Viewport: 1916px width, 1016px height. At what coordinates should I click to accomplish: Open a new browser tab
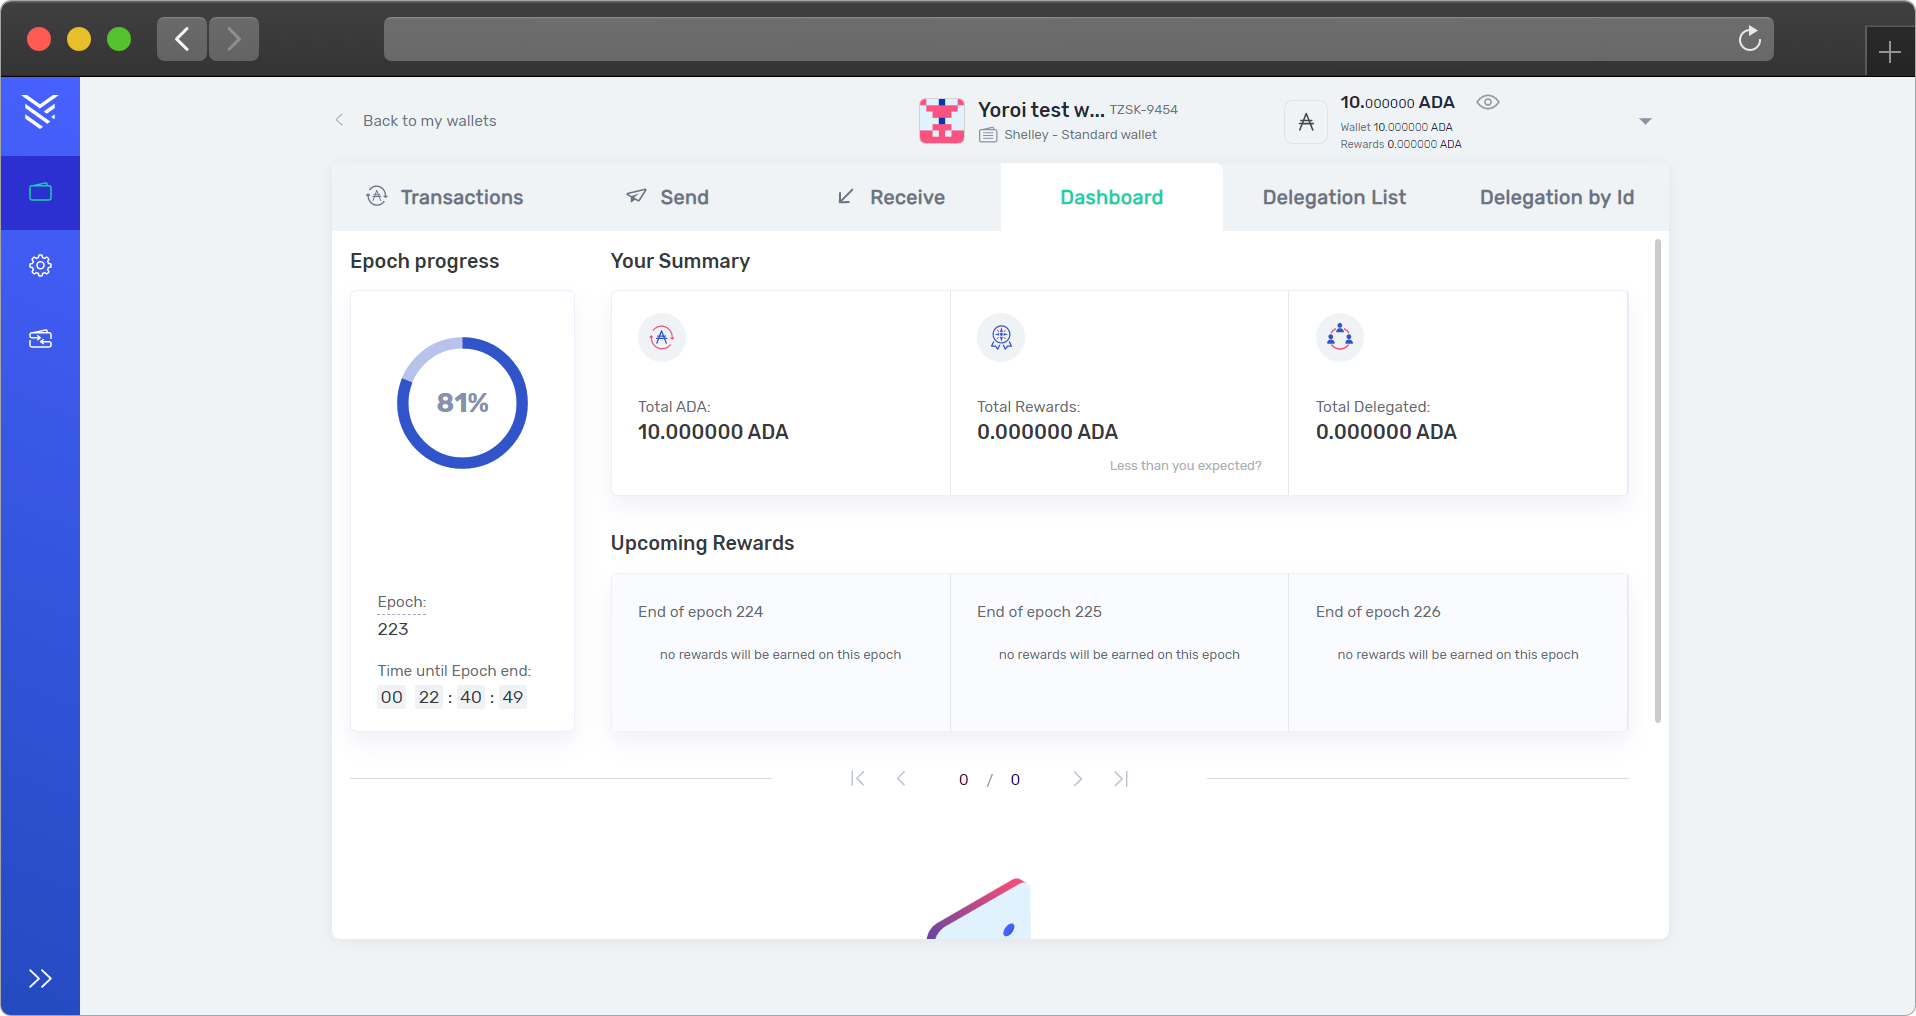pos(1889,52)
